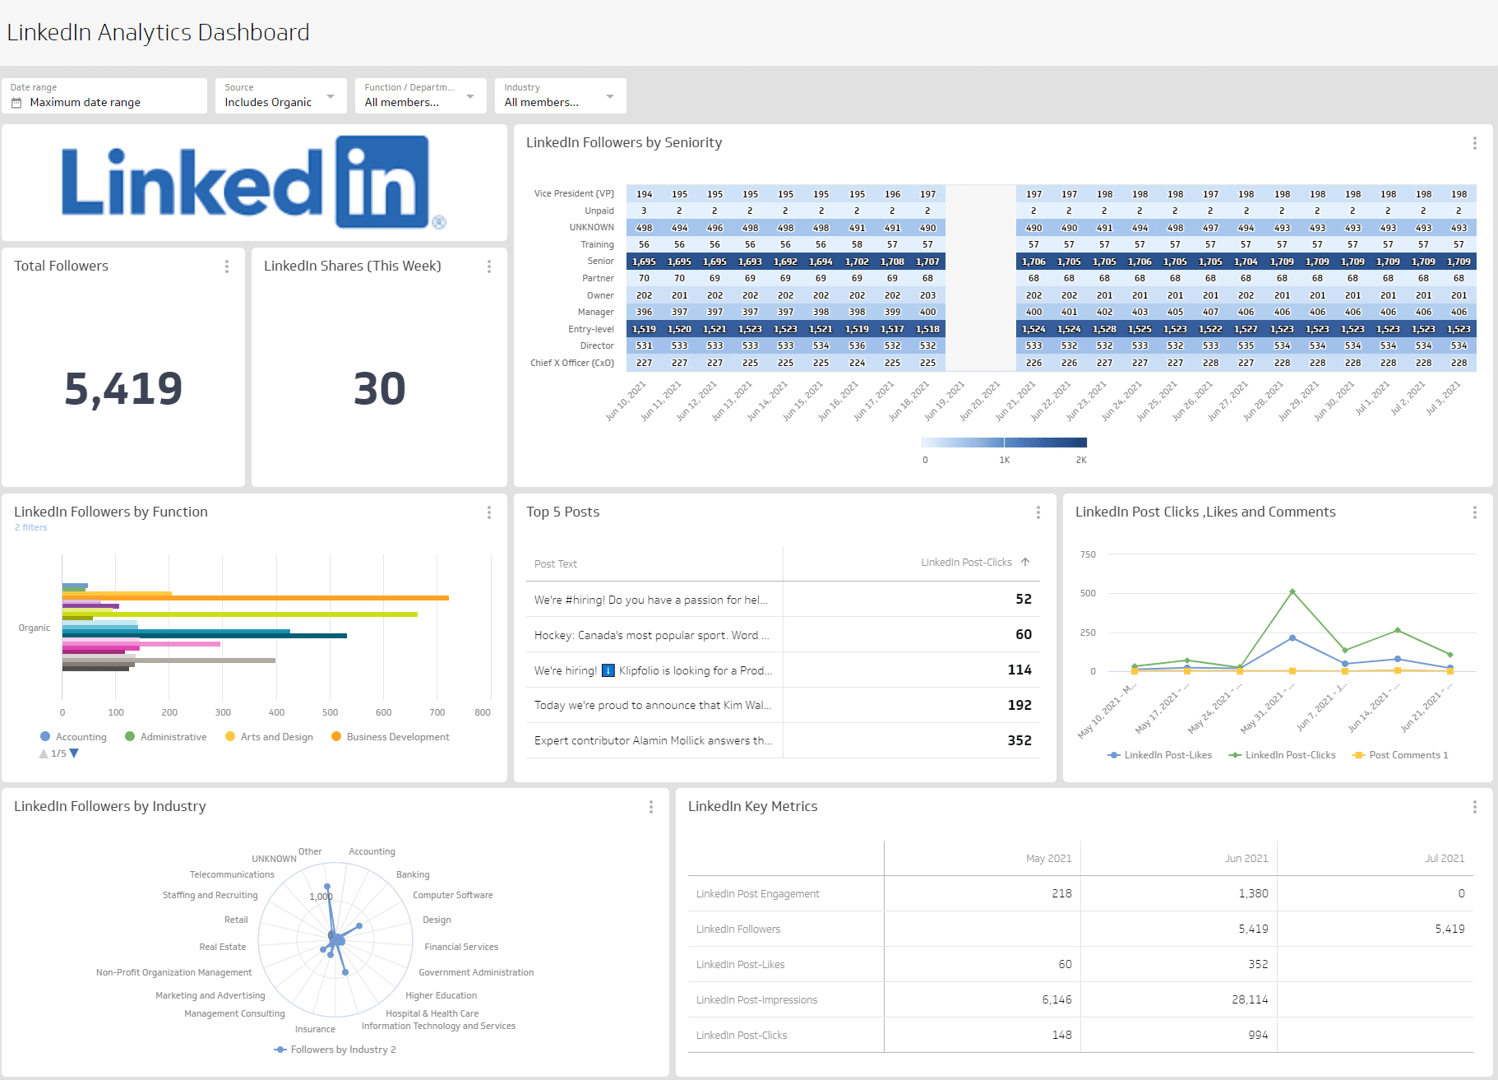Click the LinkedIn logo image

point(254,182)
